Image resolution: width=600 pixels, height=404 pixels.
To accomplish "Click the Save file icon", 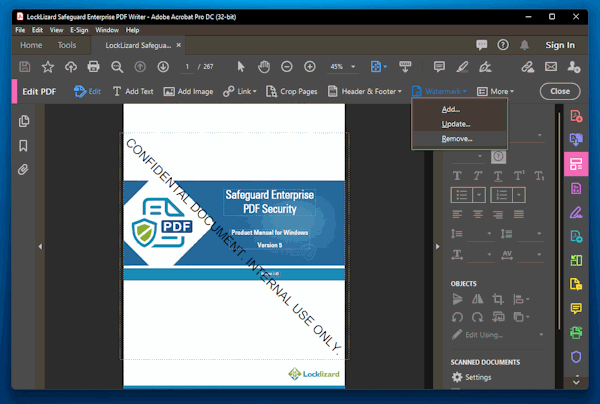I will [25, 67].
